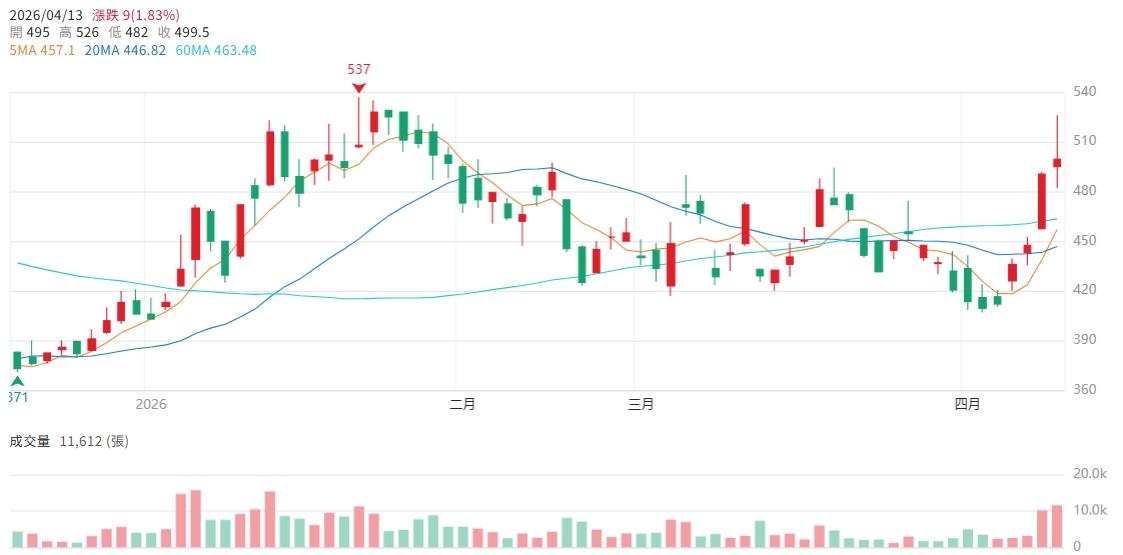Jump to the 二月 month marker
Viewport: 1123px width, 555px height.
(x=462, y=404)
